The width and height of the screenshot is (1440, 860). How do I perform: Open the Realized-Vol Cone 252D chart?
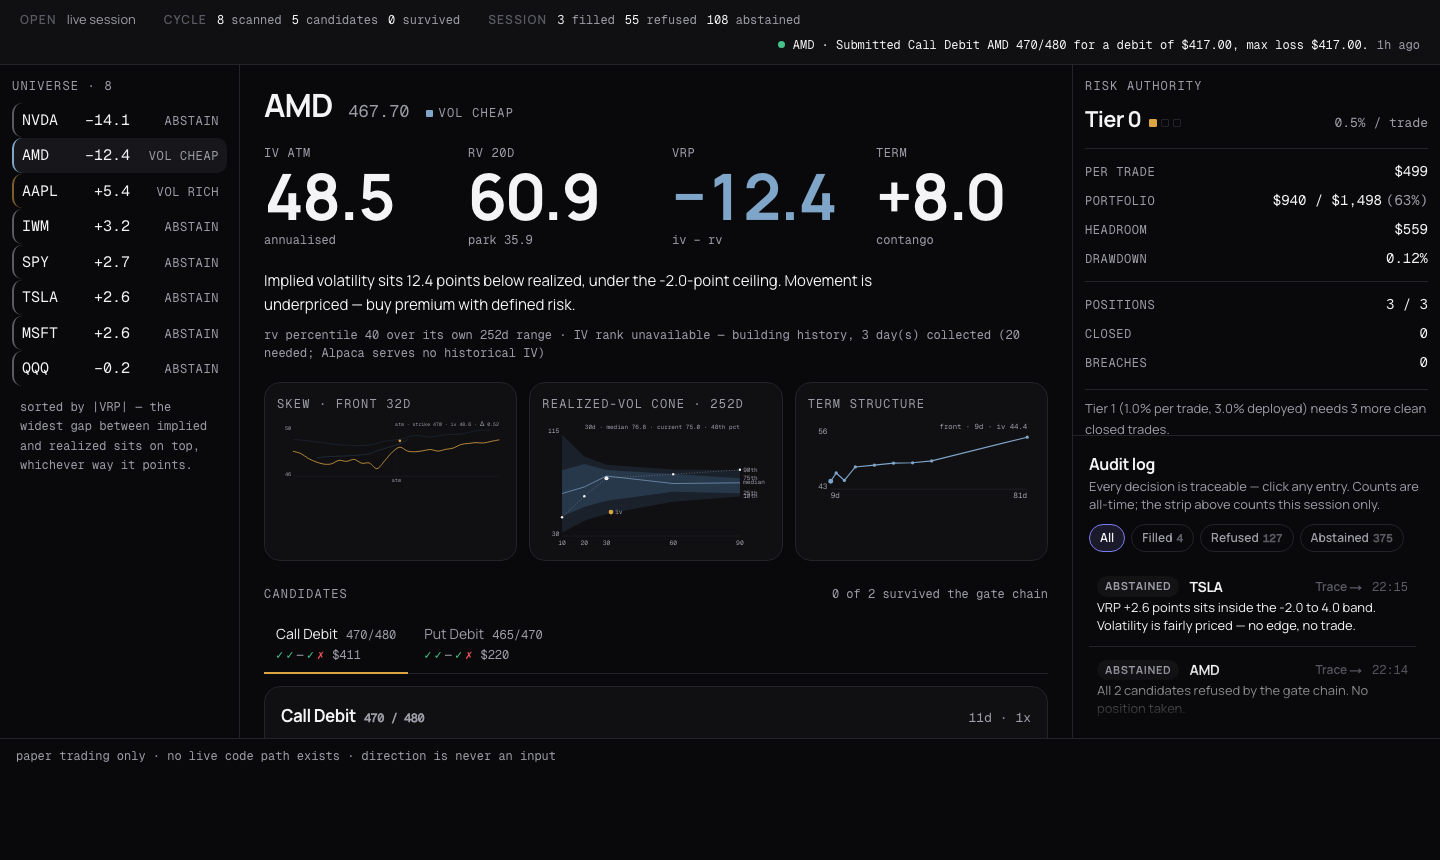(x=655, y=471)
